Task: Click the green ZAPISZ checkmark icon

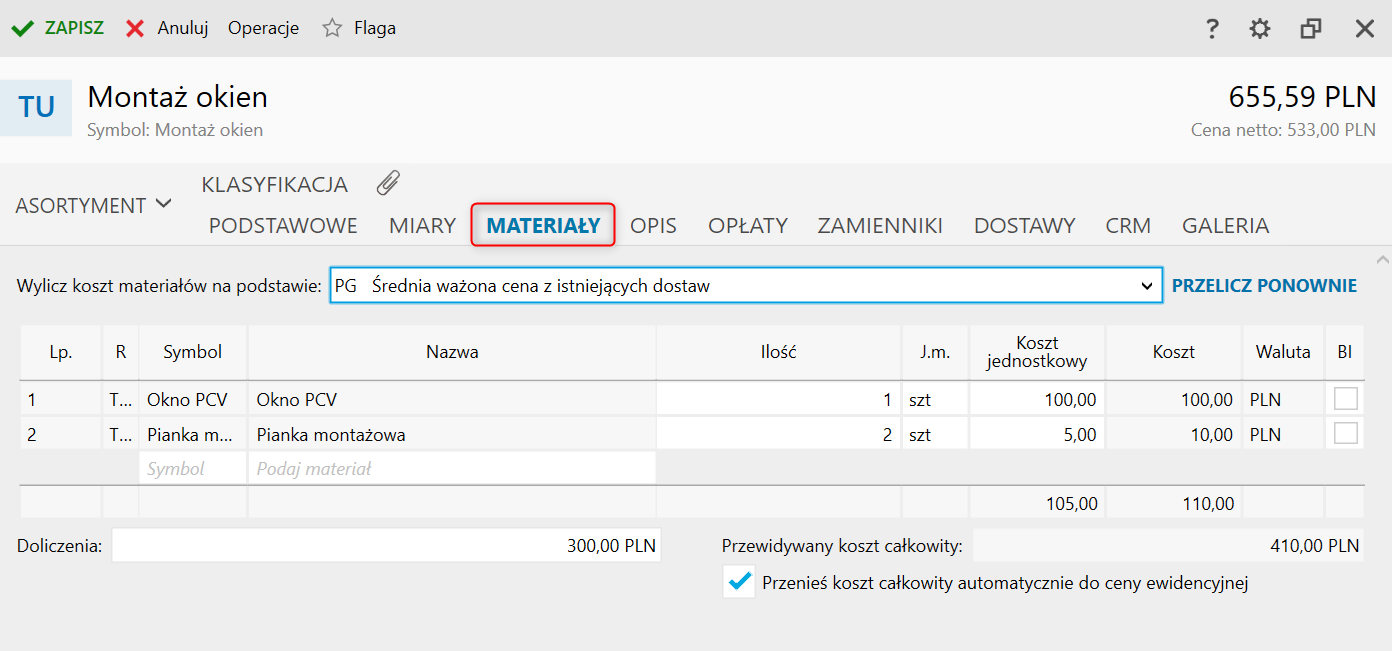Action: click(x=22, y=28)
